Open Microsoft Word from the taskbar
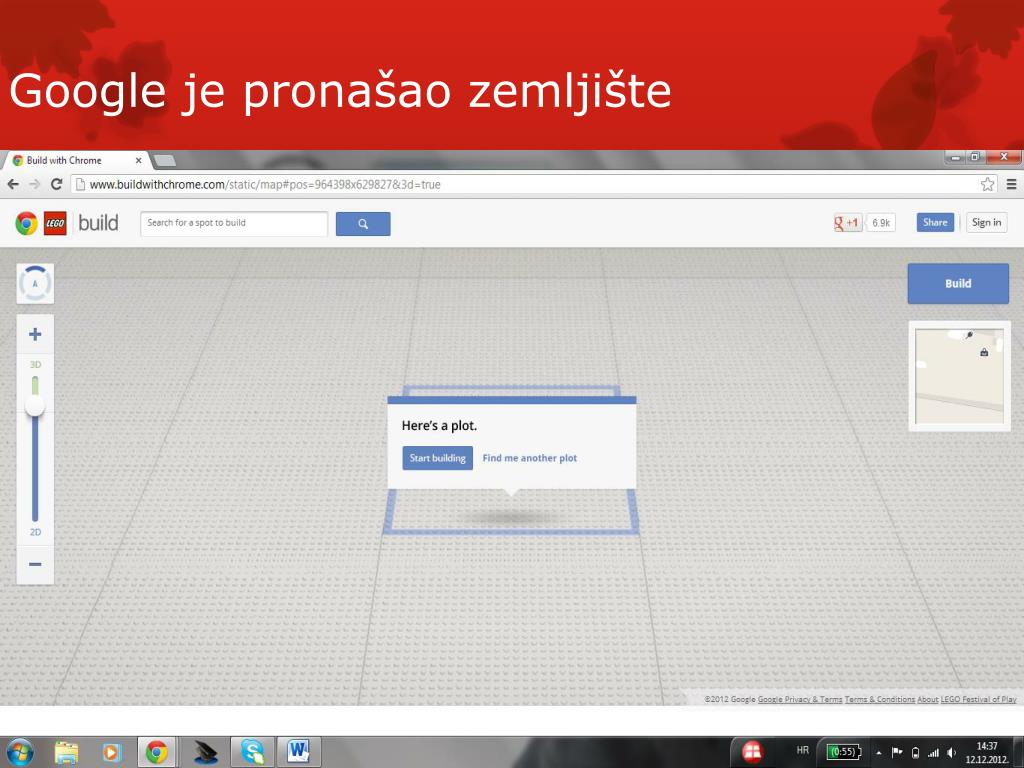Screen dimensions: 1024x768 pyautogui.click(x=299, y=752)
